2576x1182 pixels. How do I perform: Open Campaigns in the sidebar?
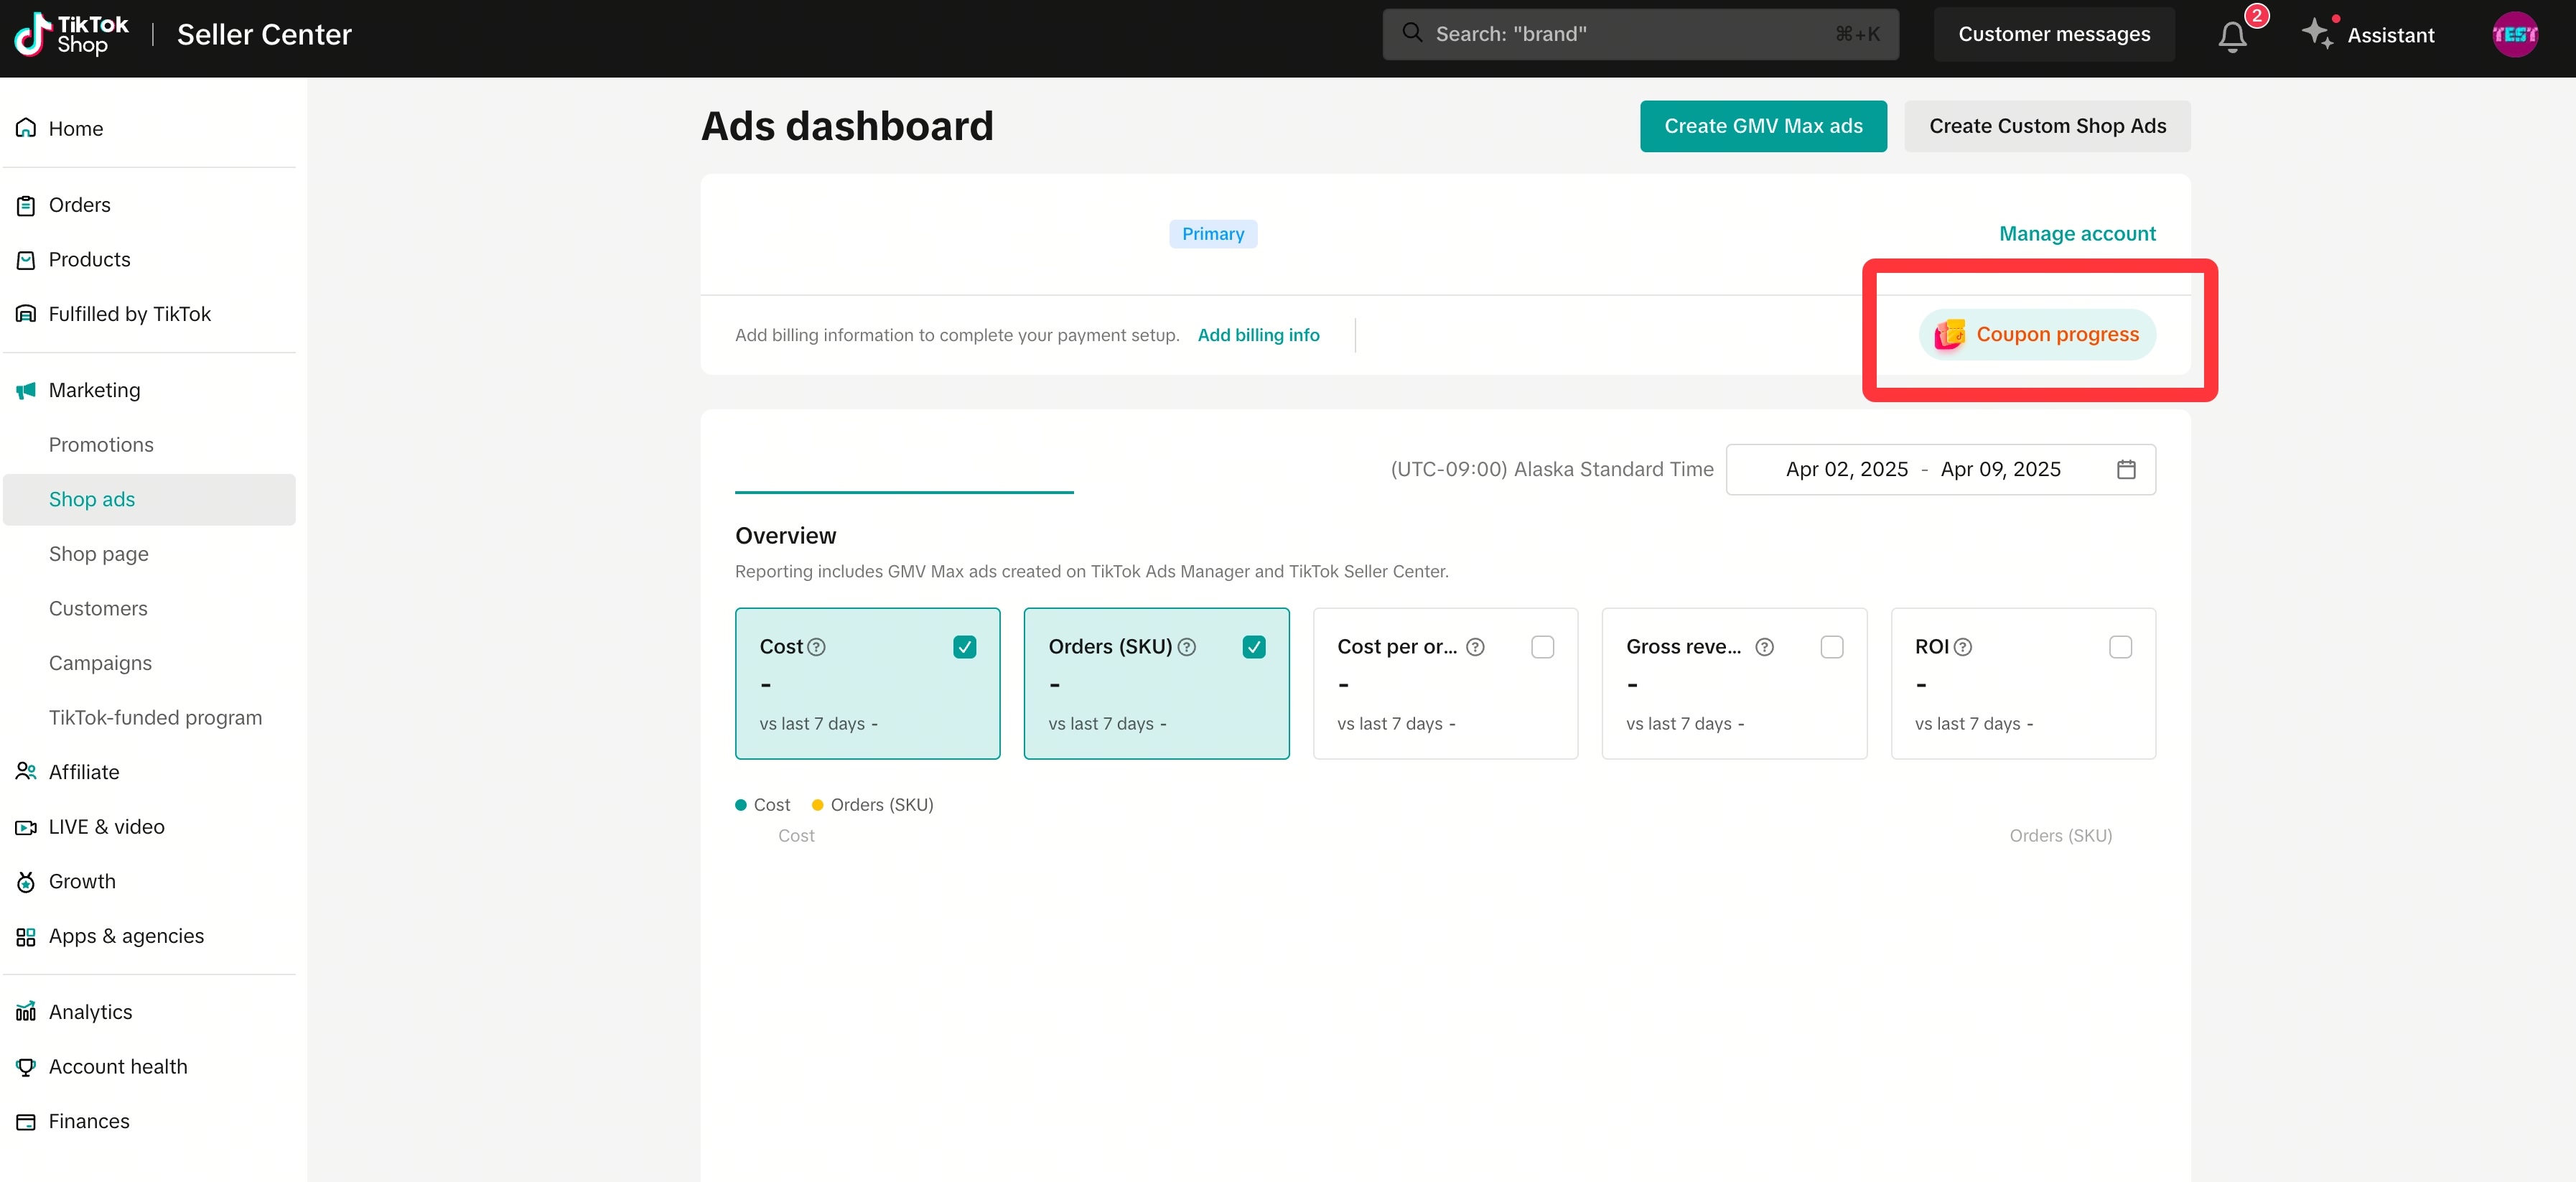(x=149, y=663)
